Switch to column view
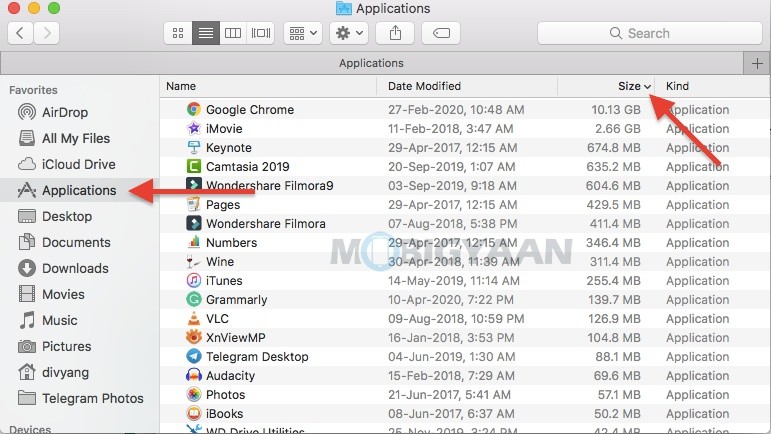Screen dimensions: 771x434 coord(233,33)
